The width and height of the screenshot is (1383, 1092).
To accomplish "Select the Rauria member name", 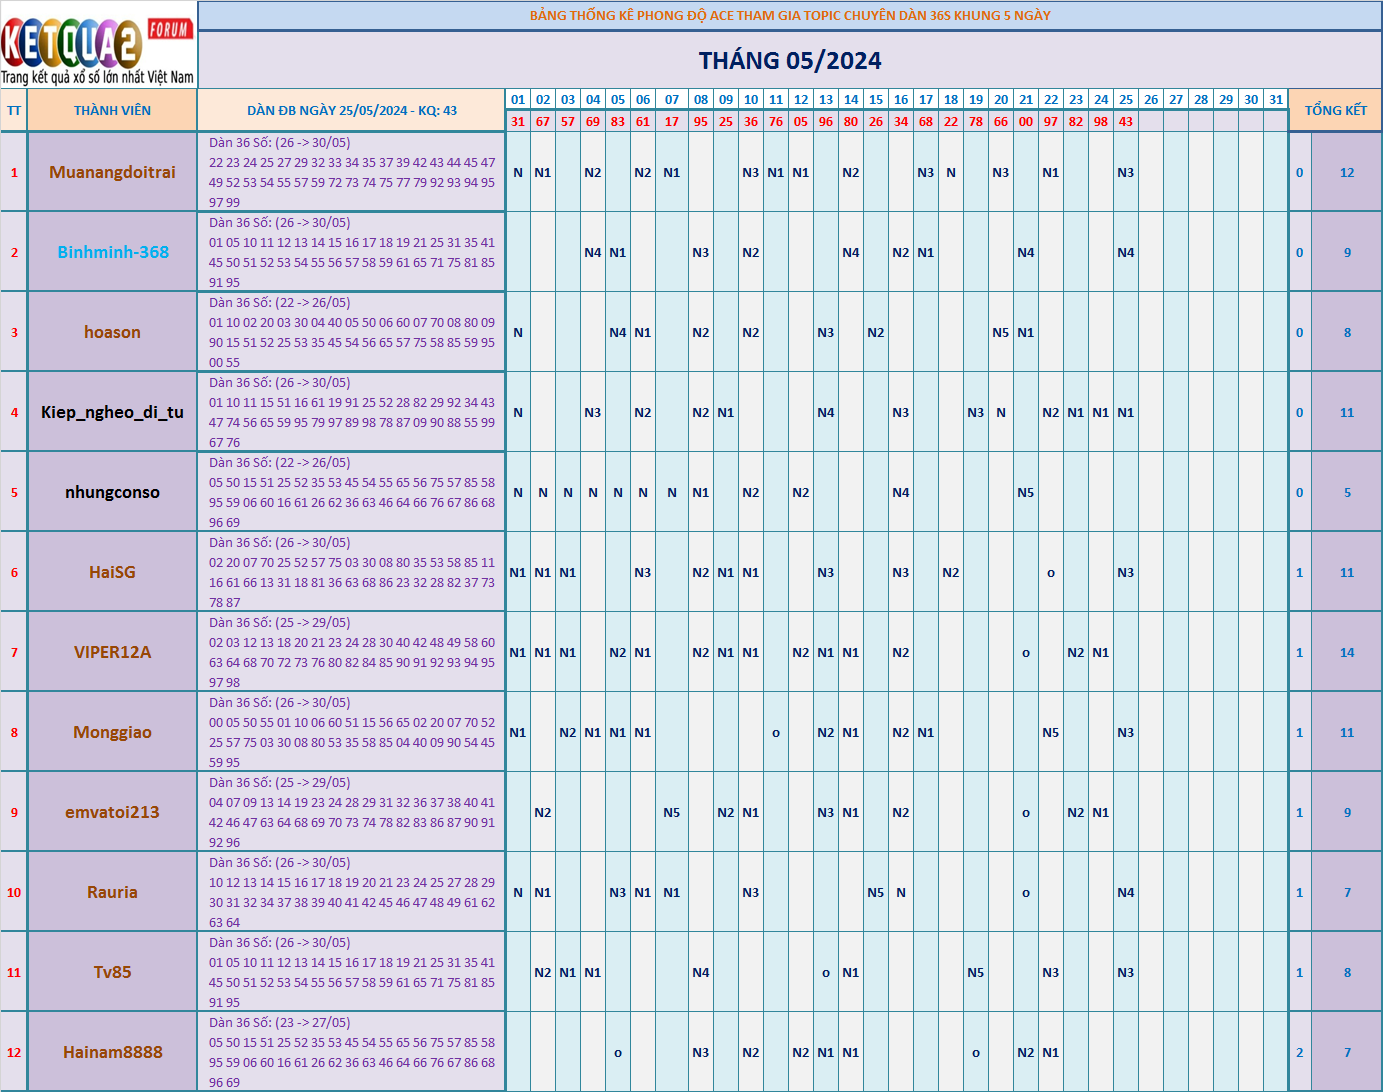I will tap(112, 892).
